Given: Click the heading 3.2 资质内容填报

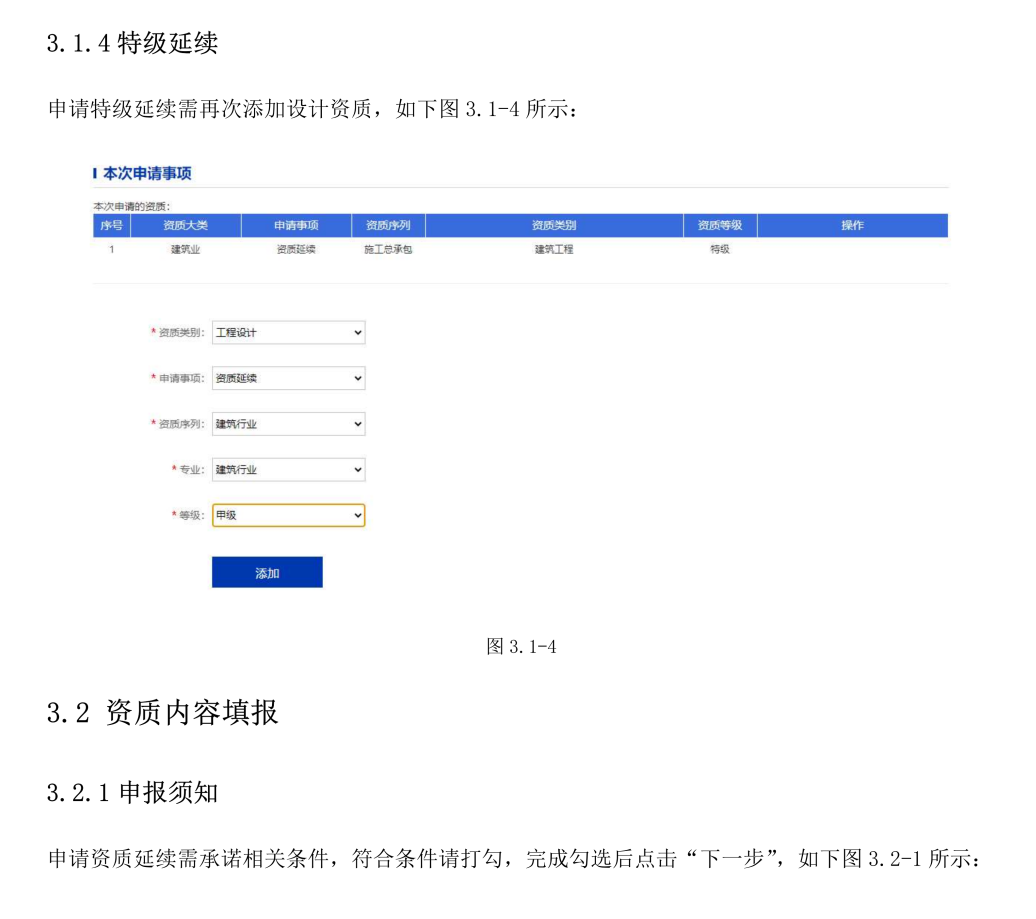Looking at the screenshot, I should click(163, 713).
